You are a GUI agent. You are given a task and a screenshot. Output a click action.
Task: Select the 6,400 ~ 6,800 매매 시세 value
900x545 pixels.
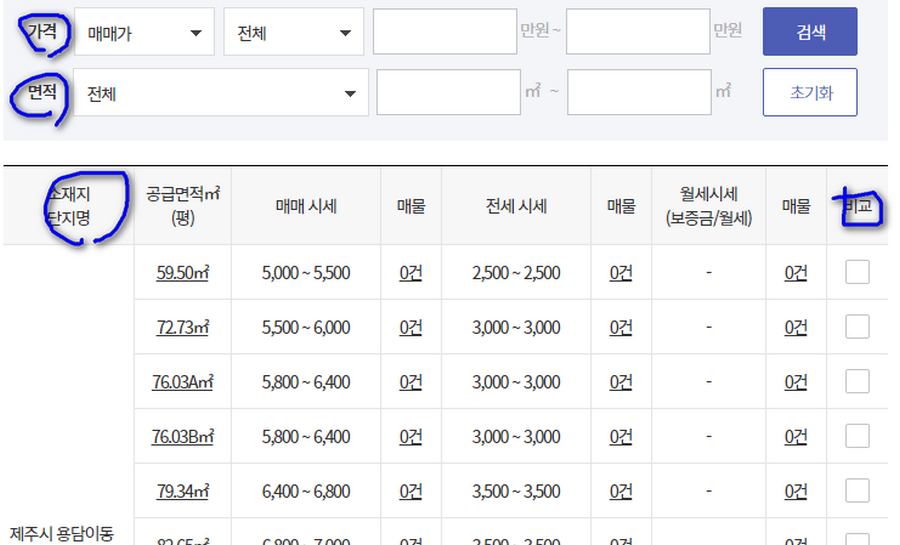pyautogui.click(x=306, y=491)
